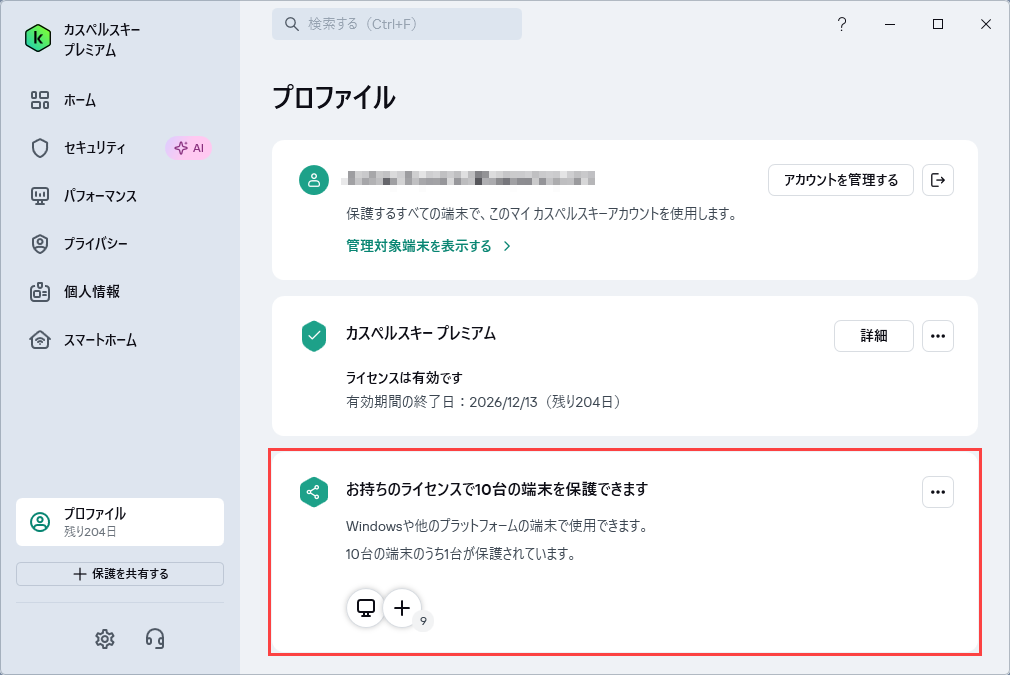Open settings via the gear icon
The image size is (1010, 675).
pos(105,639)
